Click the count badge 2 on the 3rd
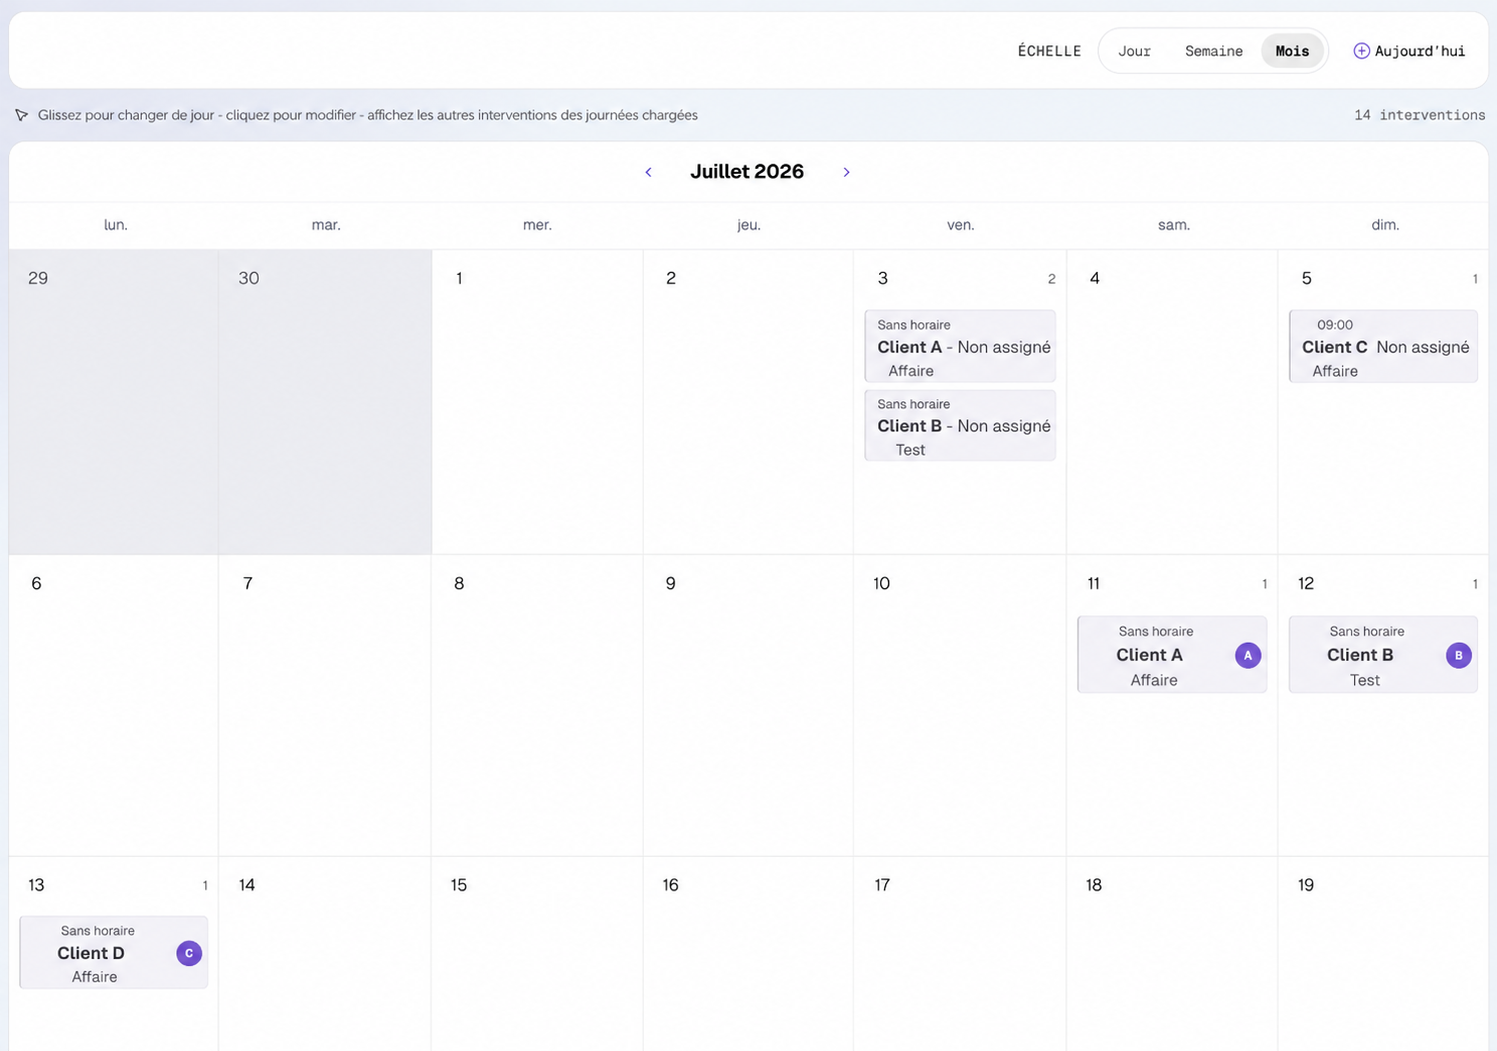The height and width of the screenshot is (1051, 1497). 1051,279
